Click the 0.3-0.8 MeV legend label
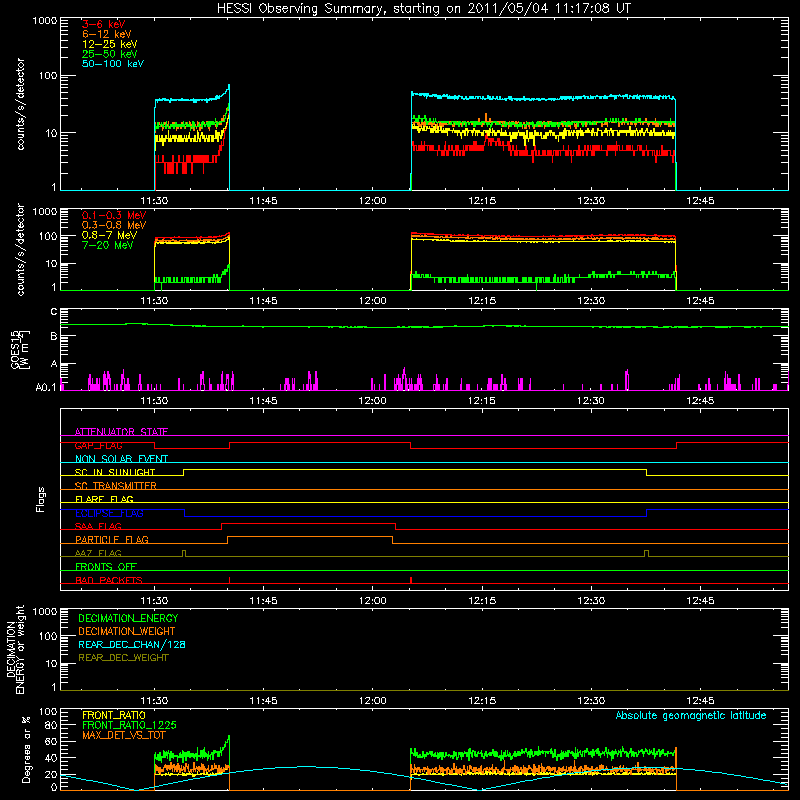 coord(114,225)
